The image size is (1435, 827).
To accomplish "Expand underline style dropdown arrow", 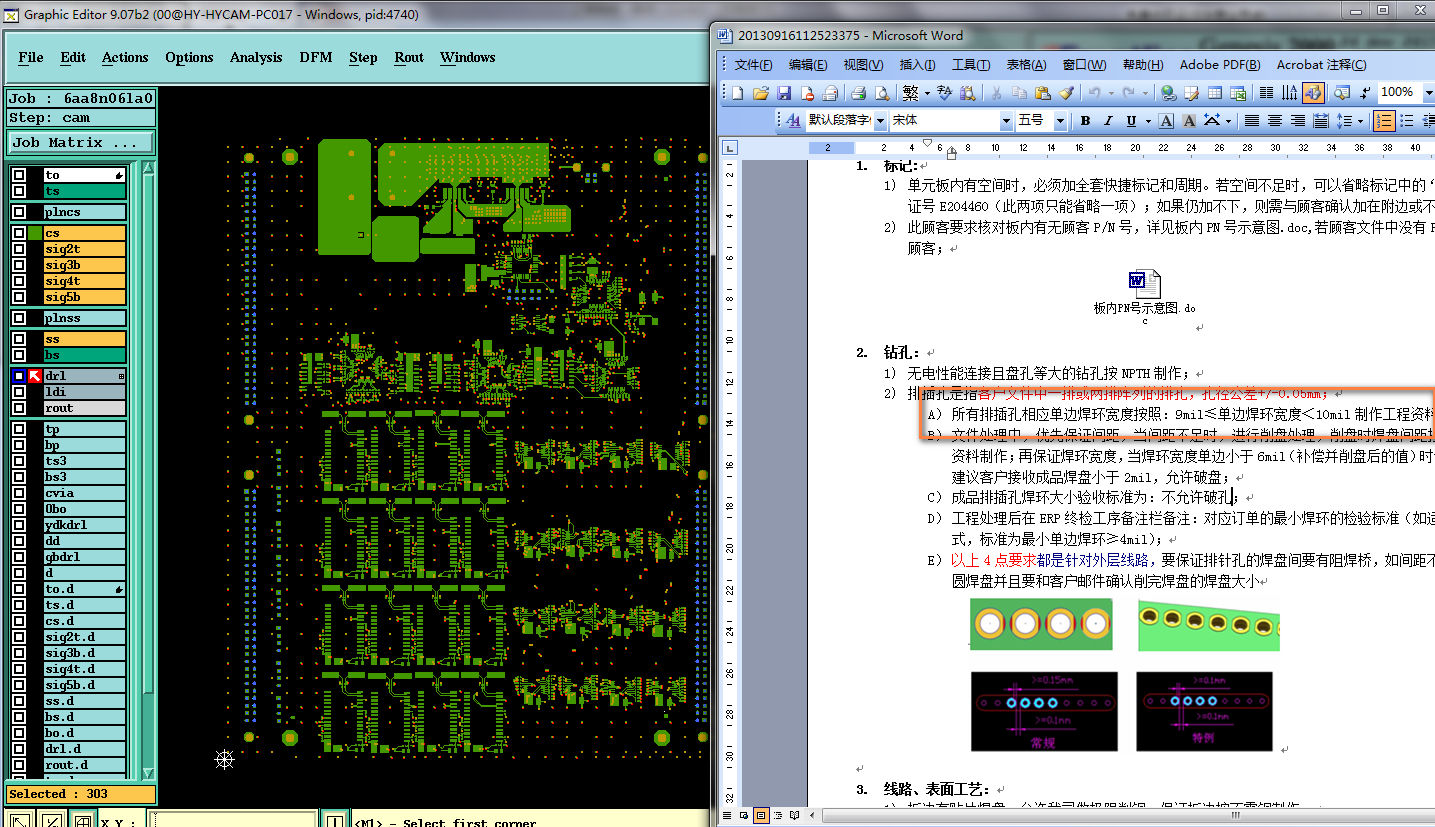I will click(x=1148, y=121).
